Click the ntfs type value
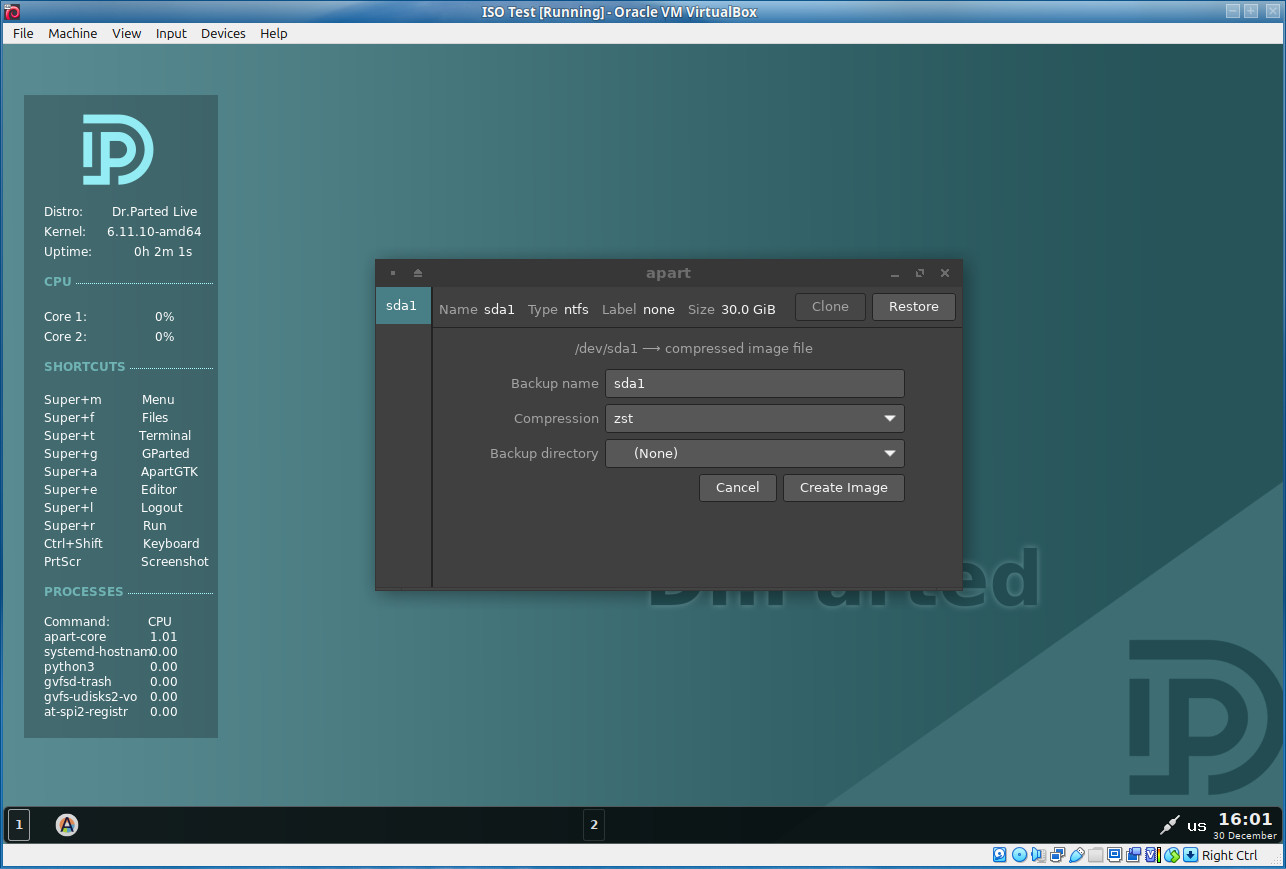Screen dimensions: 1286x869 pos(576,310)
